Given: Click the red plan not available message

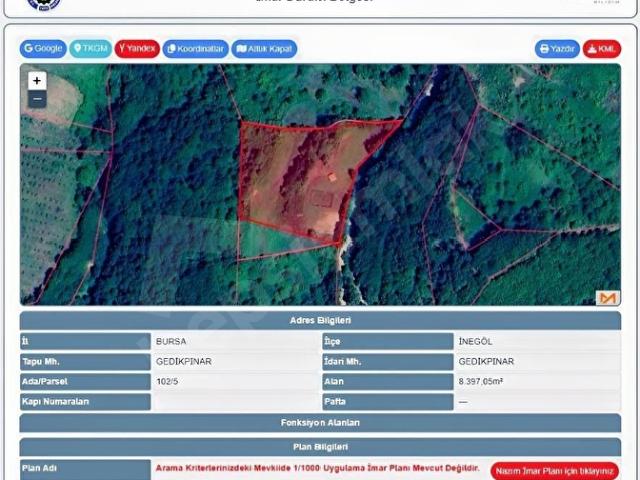Looking at the screenshot, I should 318,468.
